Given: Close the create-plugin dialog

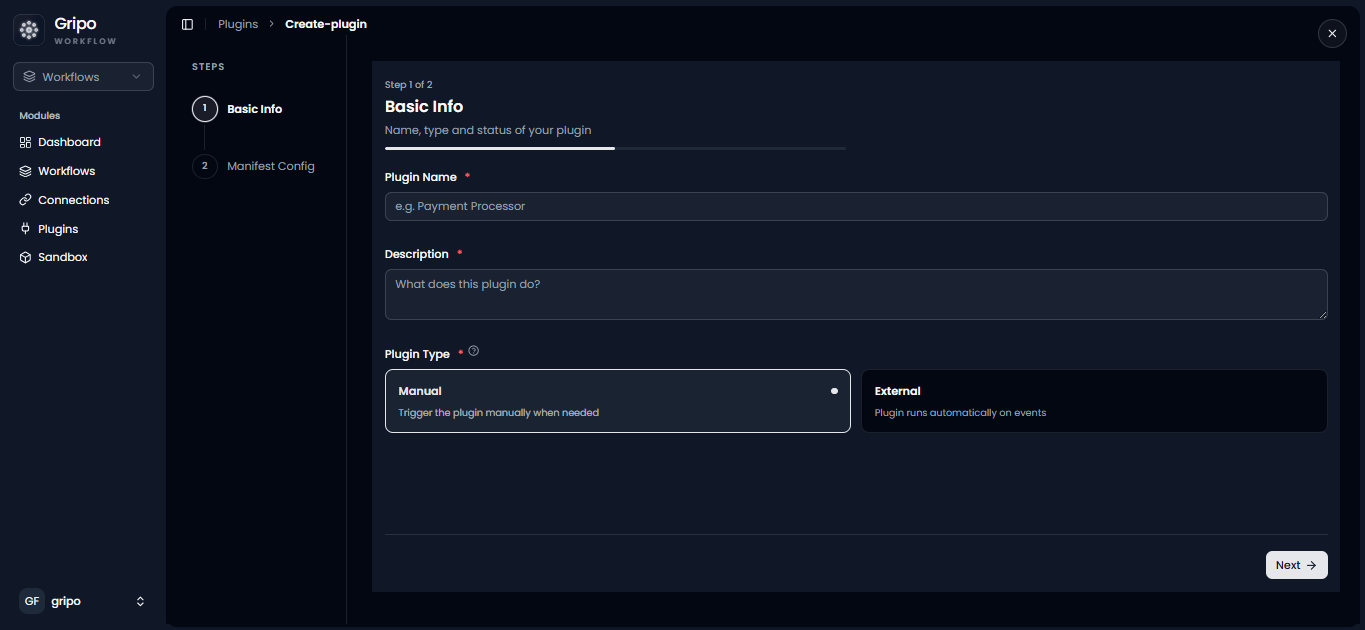Looking at the screenshot, I should [1331, 33].
